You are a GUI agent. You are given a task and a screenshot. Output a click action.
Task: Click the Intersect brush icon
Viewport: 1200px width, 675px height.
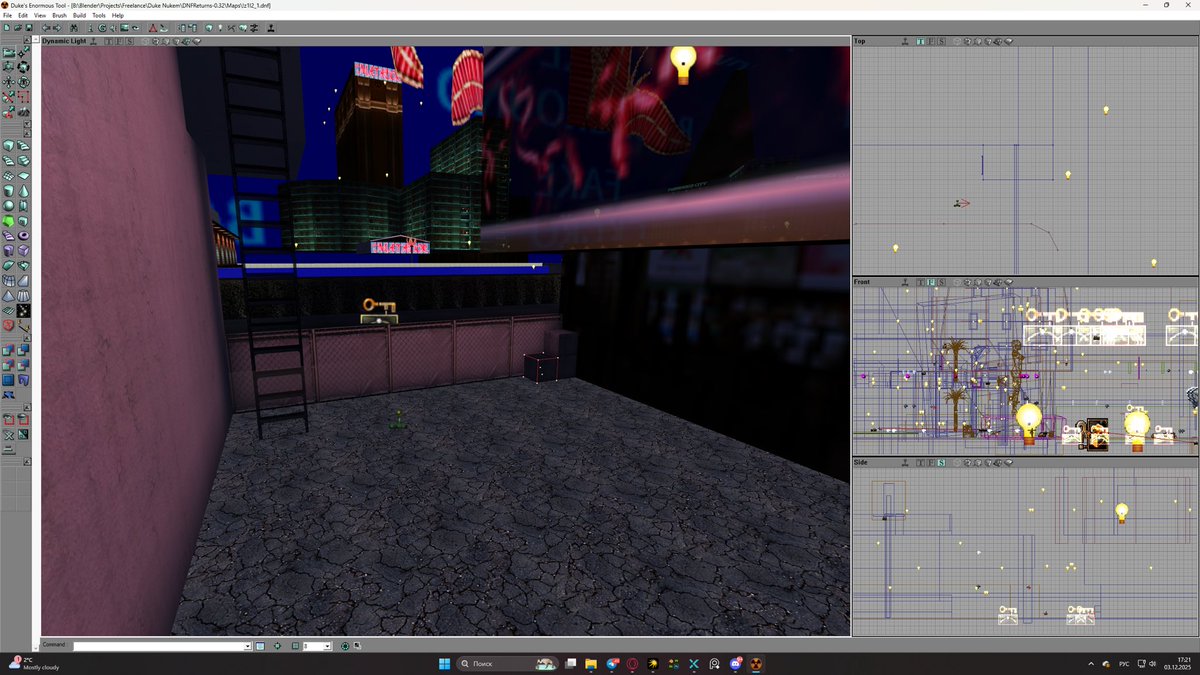[9, 365]
